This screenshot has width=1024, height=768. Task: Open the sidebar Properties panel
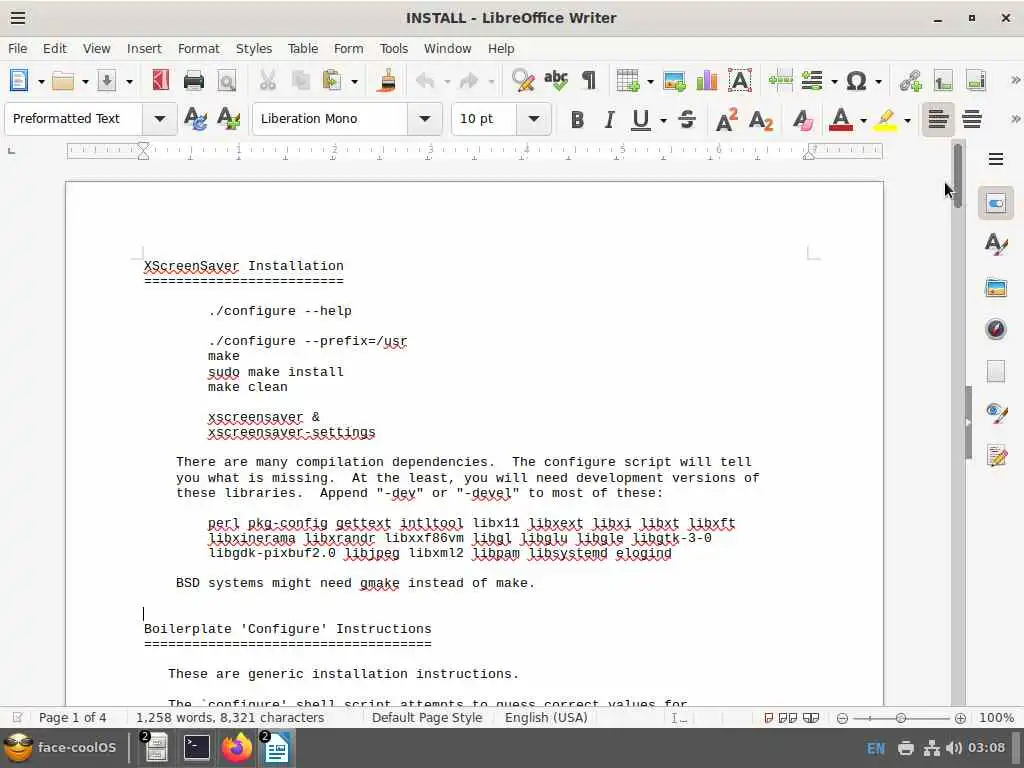click(995, 203)
